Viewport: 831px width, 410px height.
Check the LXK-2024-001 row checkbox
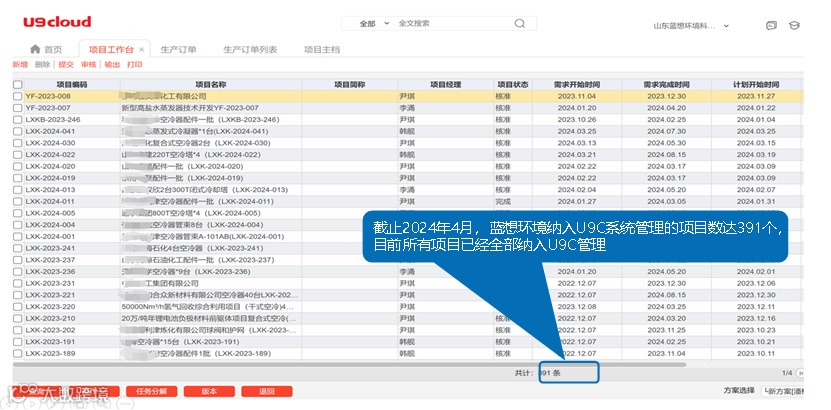click(x=18, y=236)
